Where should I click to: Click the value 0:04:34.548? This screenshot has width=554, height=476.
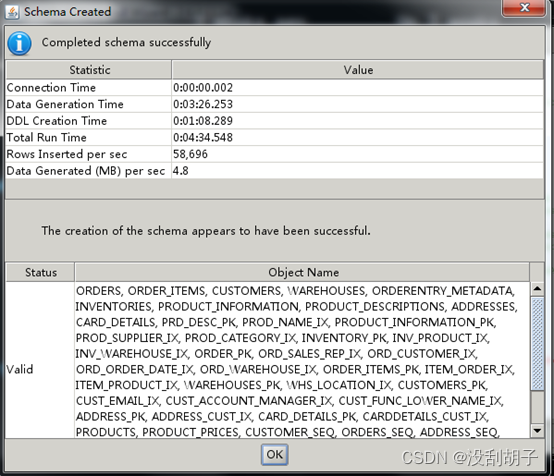[203, 137]
